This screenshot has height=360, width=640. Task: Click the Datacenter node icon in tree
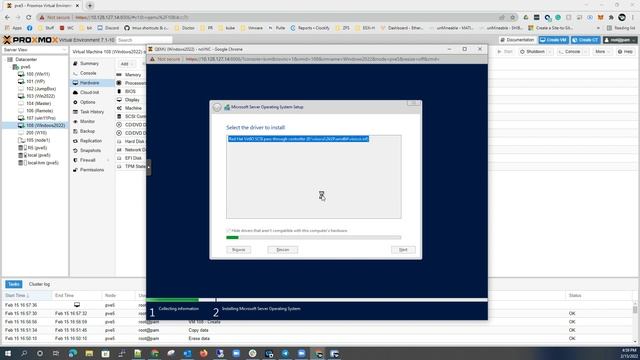[10, 60]
